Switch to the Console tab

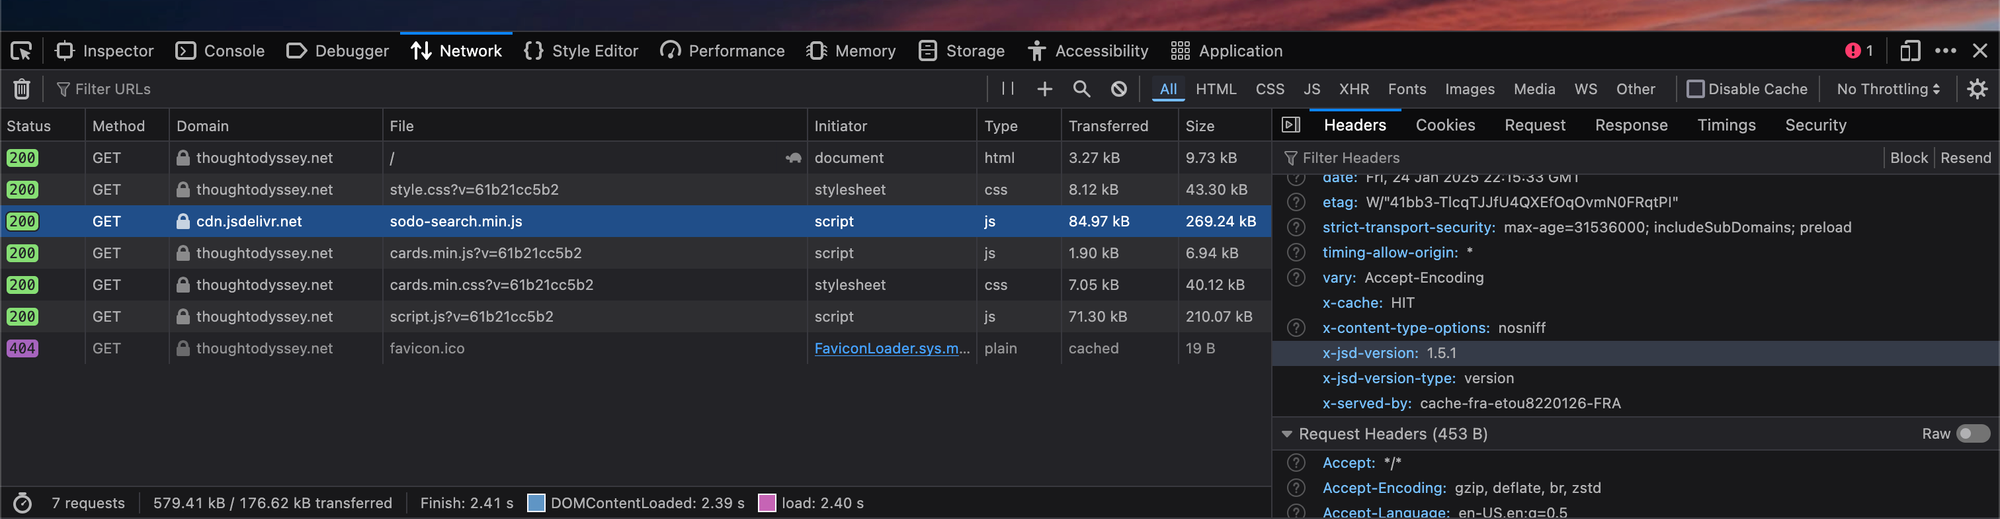click(220, 51)
